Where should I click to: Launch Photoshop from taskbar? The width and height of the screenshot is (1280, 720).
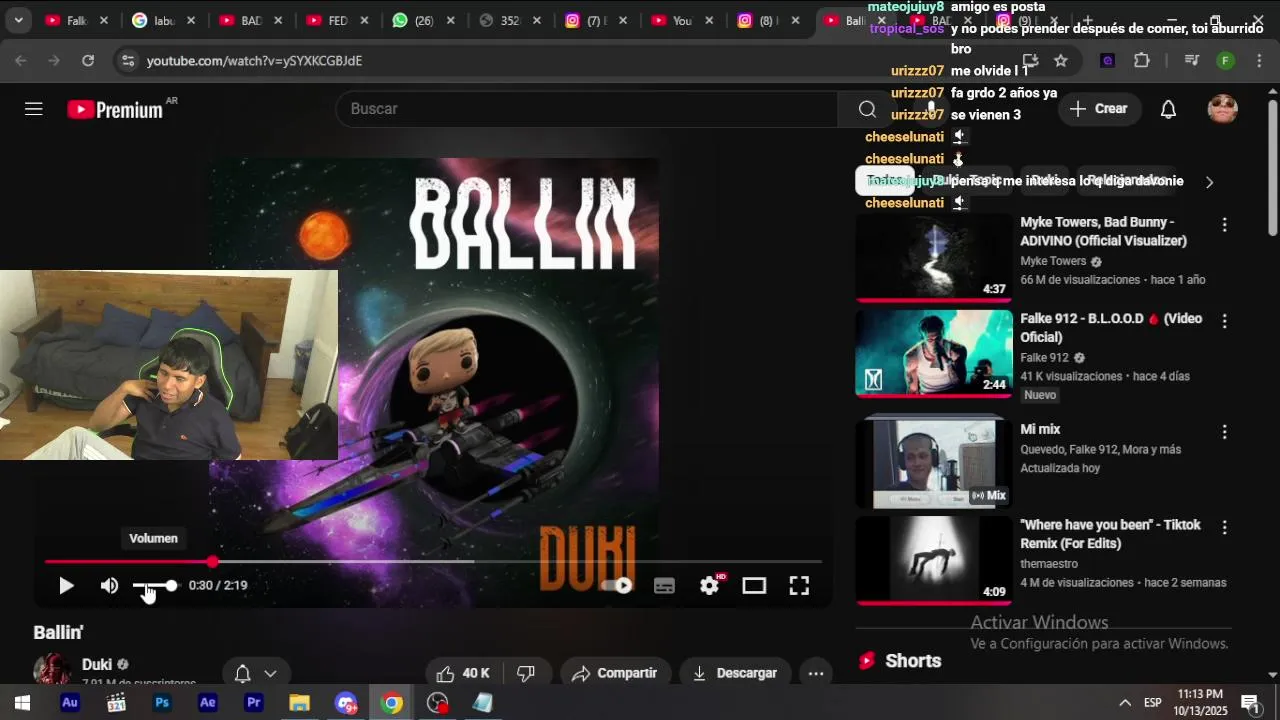click(x=162, y=703)
